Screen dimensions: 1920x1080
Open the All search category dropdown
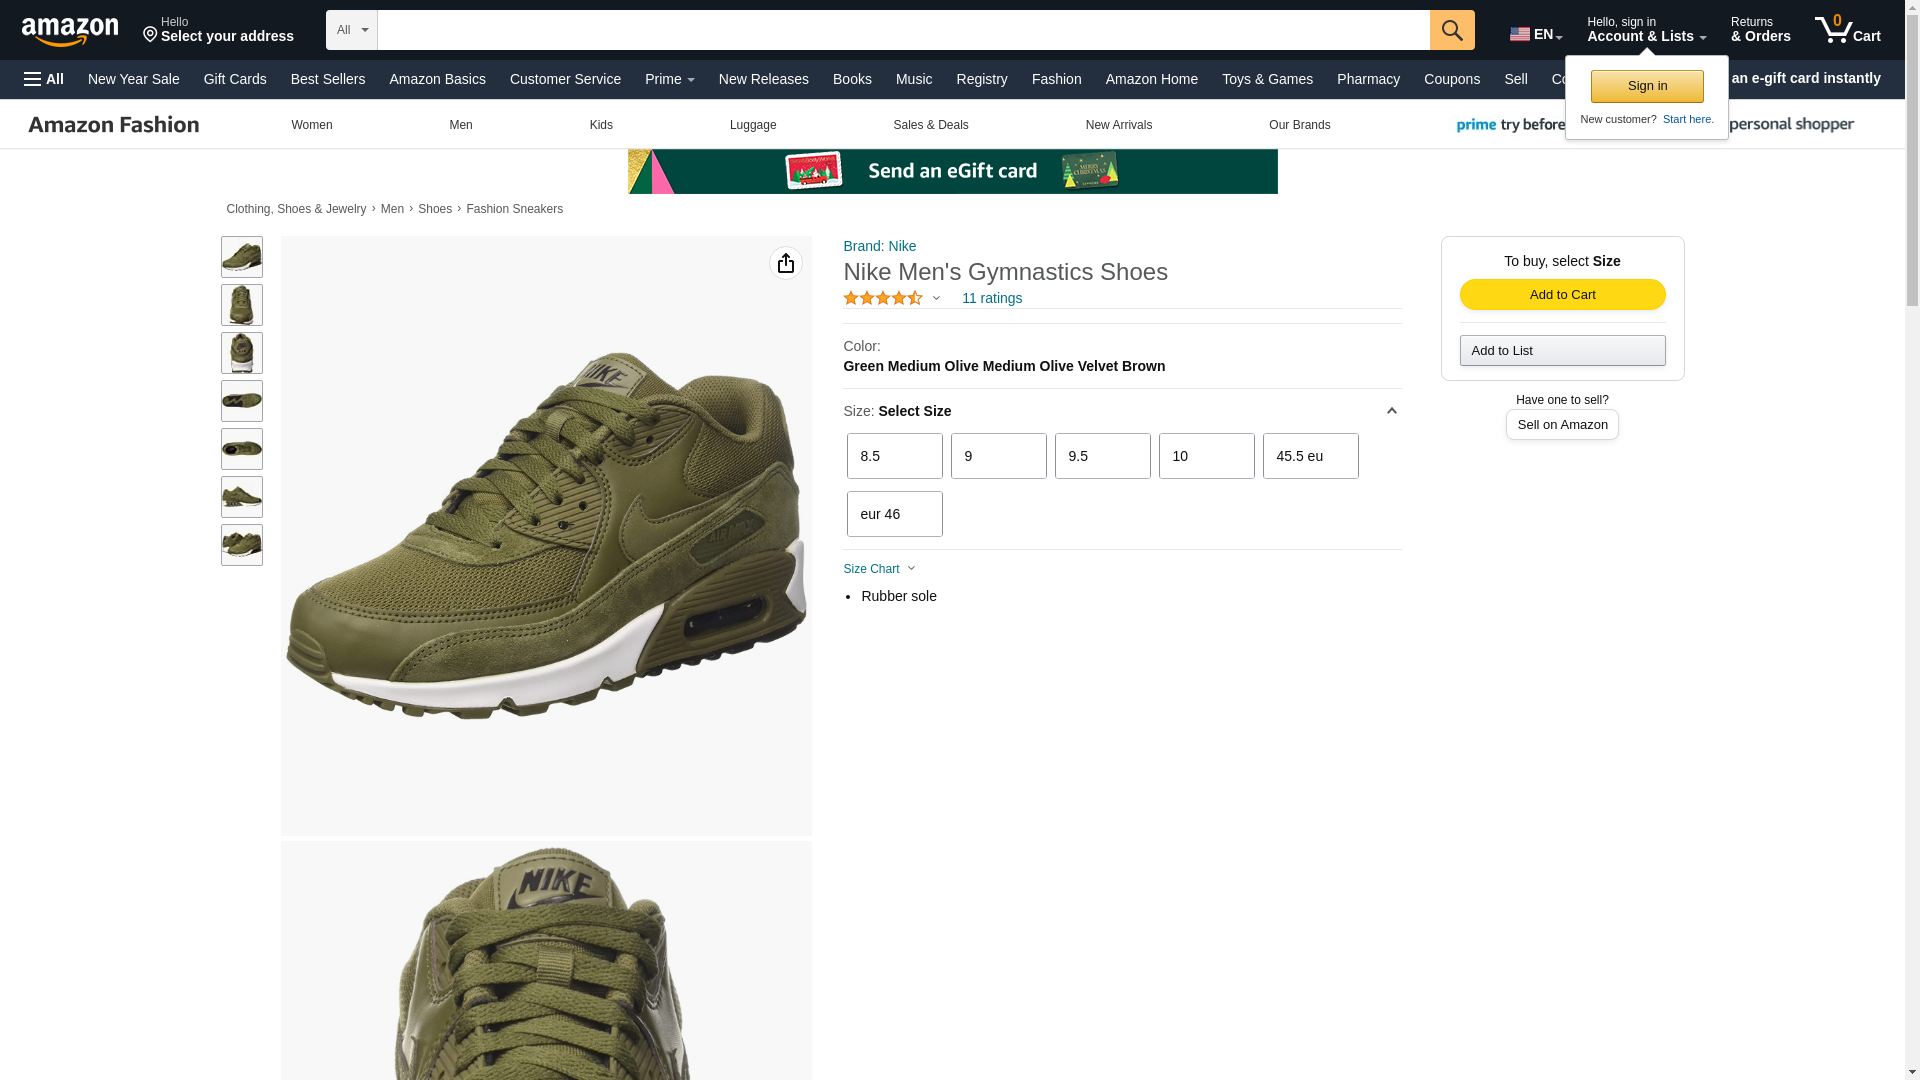point(352,30)
